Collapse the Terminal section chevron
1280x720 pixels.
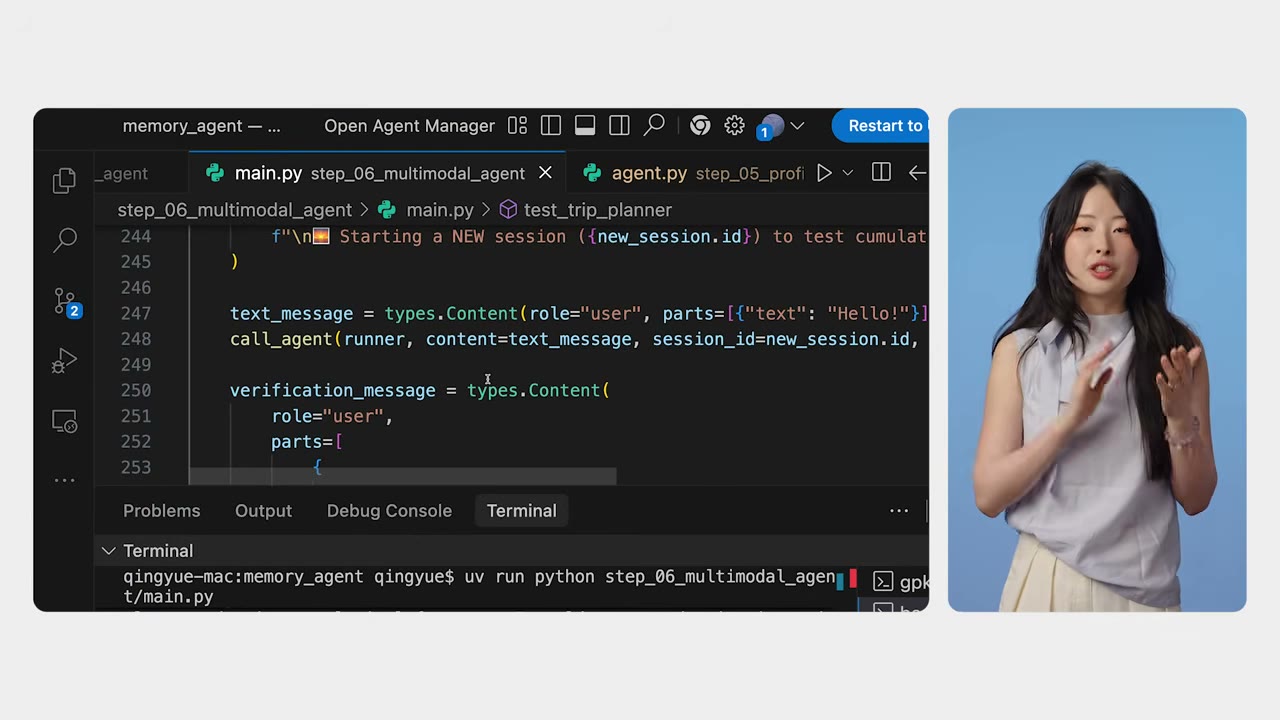(108, 551)
